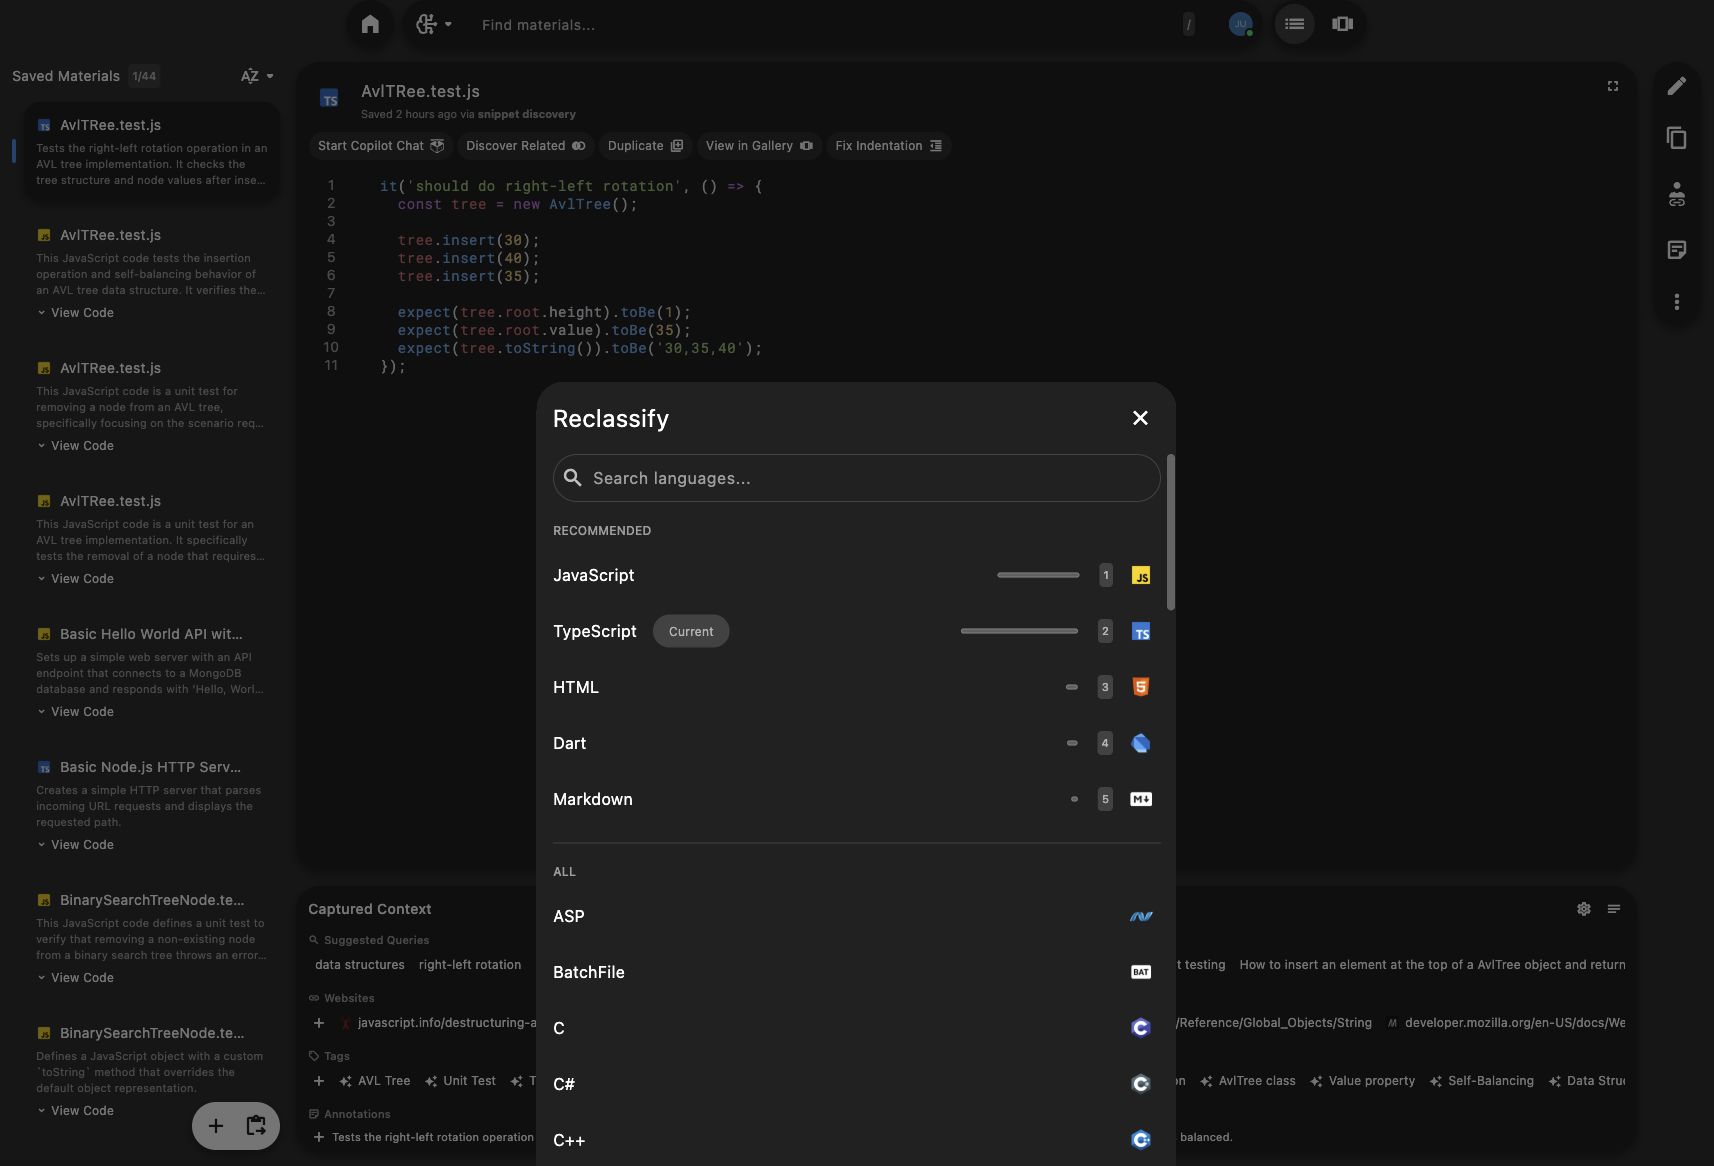
Task: Expand View Code under second AvlTRee.test.js
Action: 75,313
